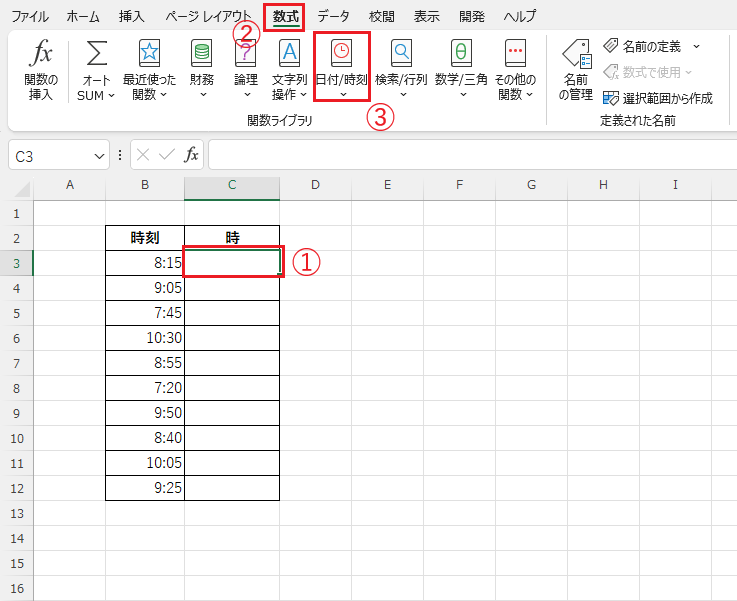737x601 pixels.
Task: Select column B header
Action: coord(145,185)
